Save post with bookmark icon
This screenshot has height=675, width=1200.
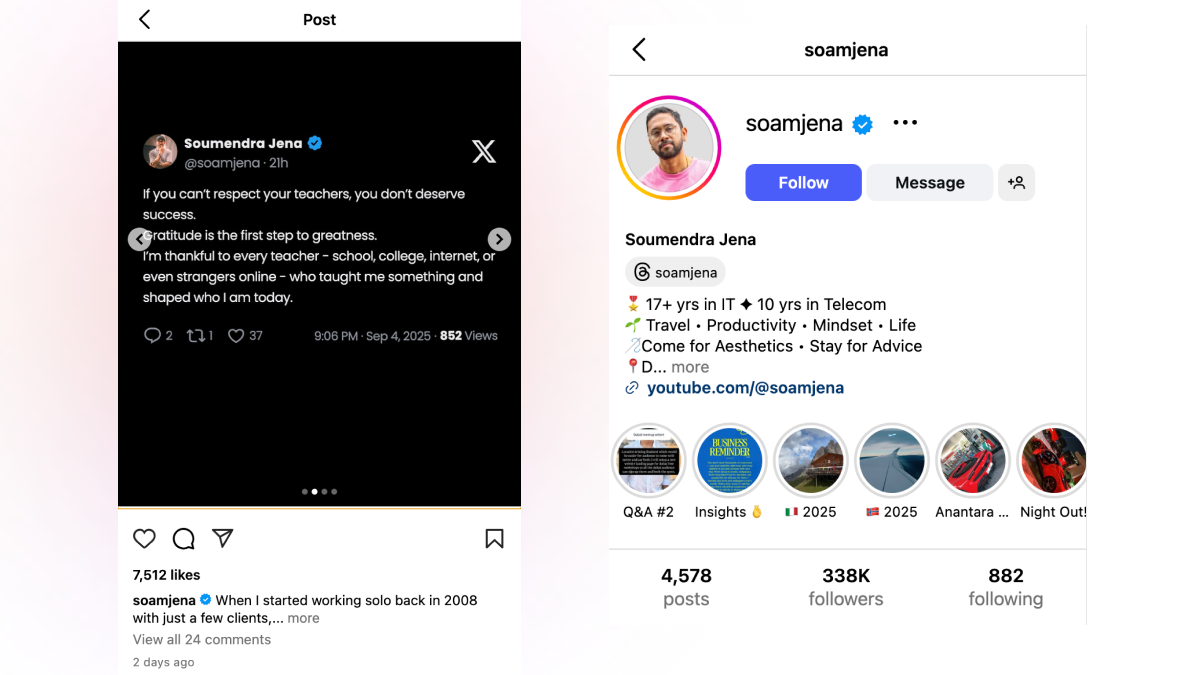click(x=494, y=539)
